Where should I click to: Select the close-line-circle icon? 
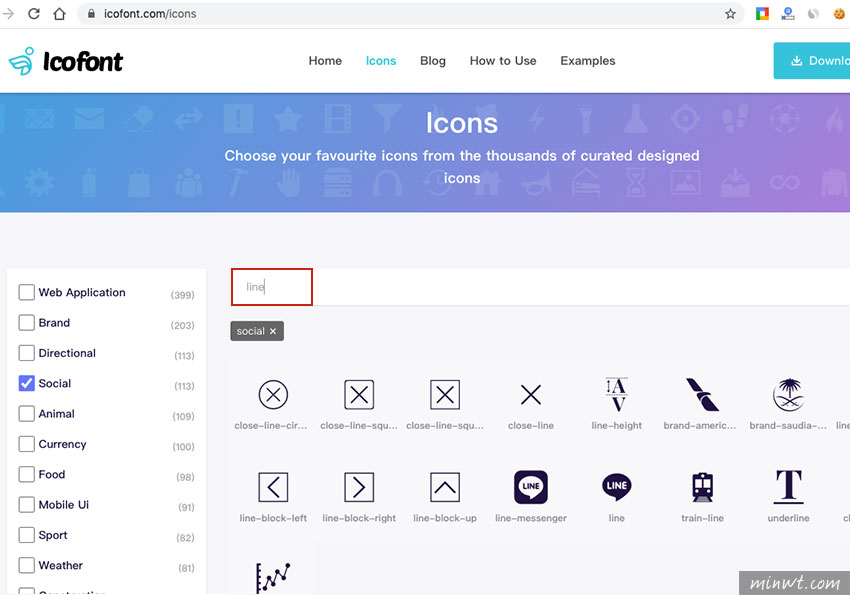tap(273, 394)
